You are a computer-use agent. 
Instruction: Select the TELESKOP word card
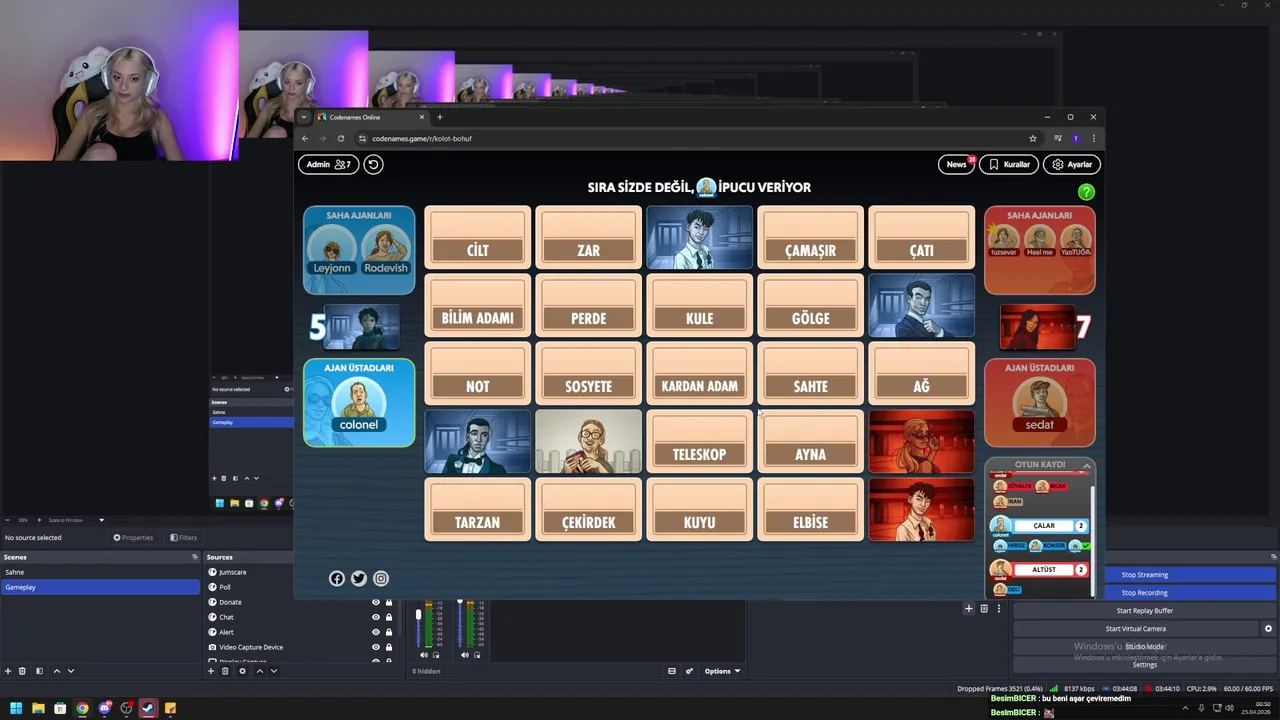click(699, 441)
